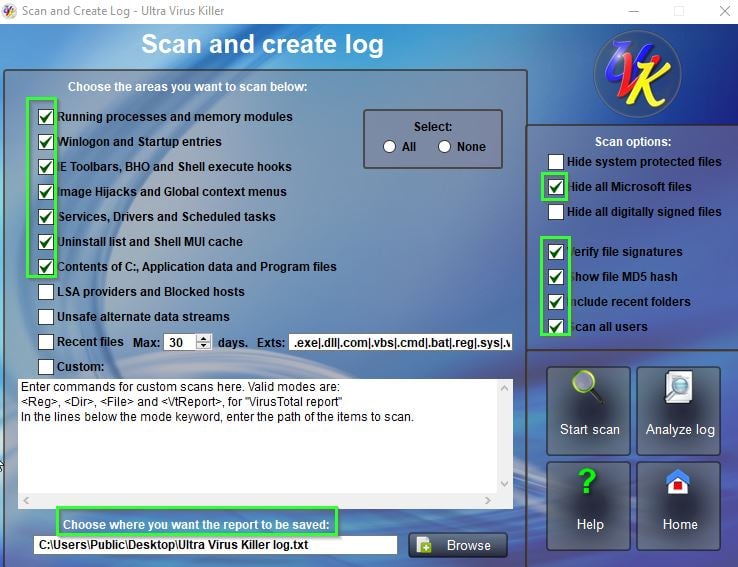Viewport: 738px width, 567px height.
Task: Uncheck Contents of C:, Application data option
Action: (x=46, y=266)
